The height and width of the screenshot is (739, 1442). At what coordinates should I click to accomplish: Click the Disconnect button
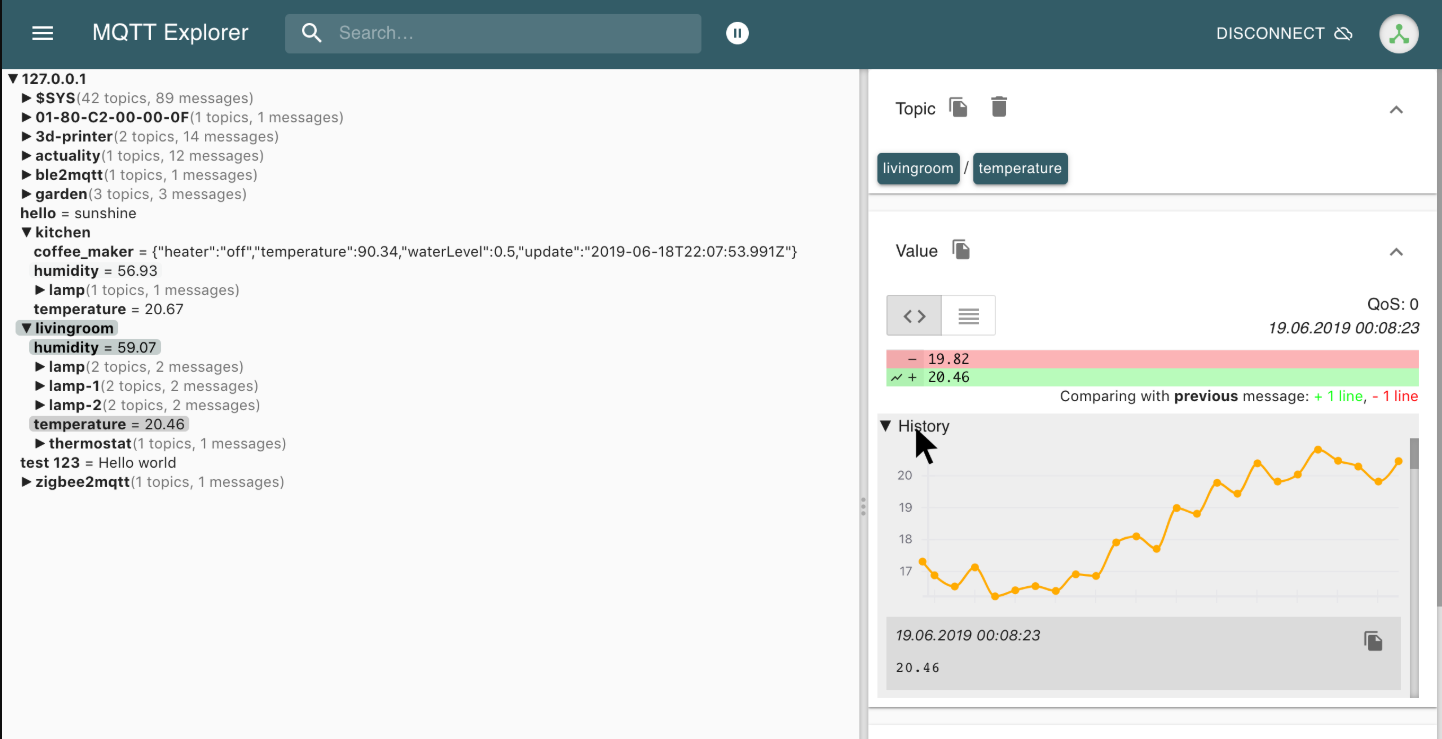1283,33
